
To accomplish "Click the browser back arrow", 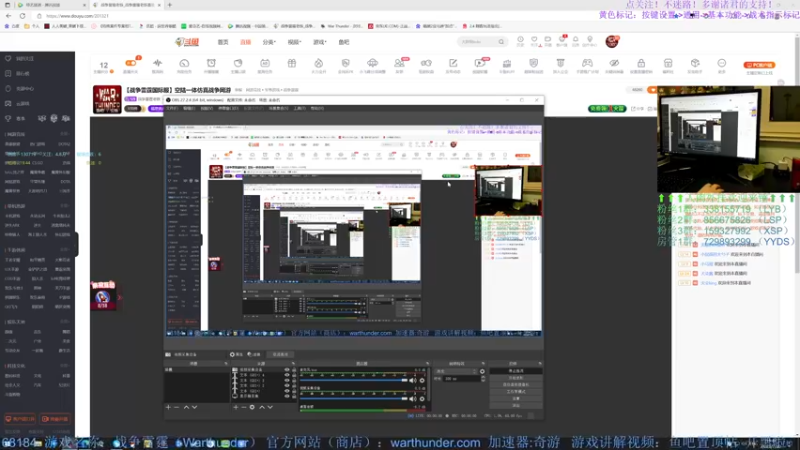I will 8,16.
